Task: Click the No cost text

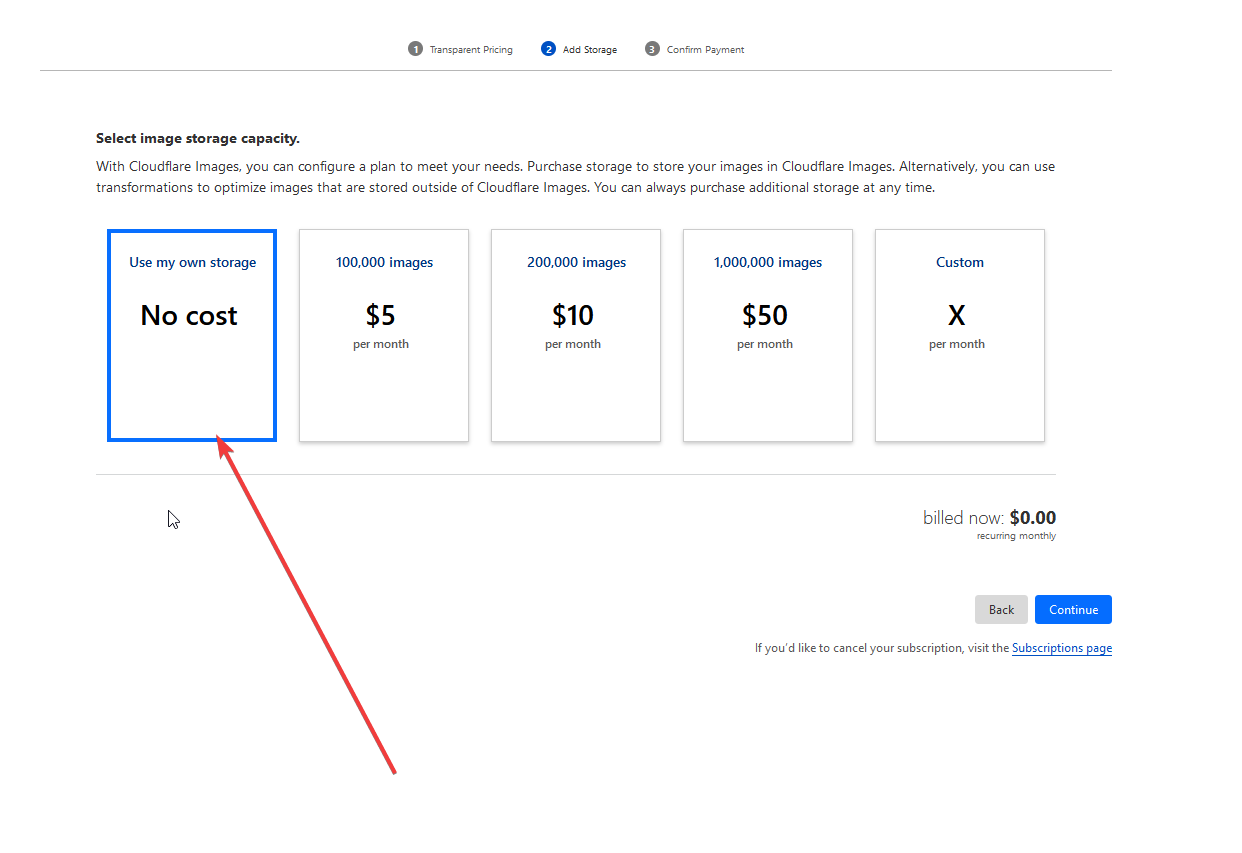Action: point(189,316)
